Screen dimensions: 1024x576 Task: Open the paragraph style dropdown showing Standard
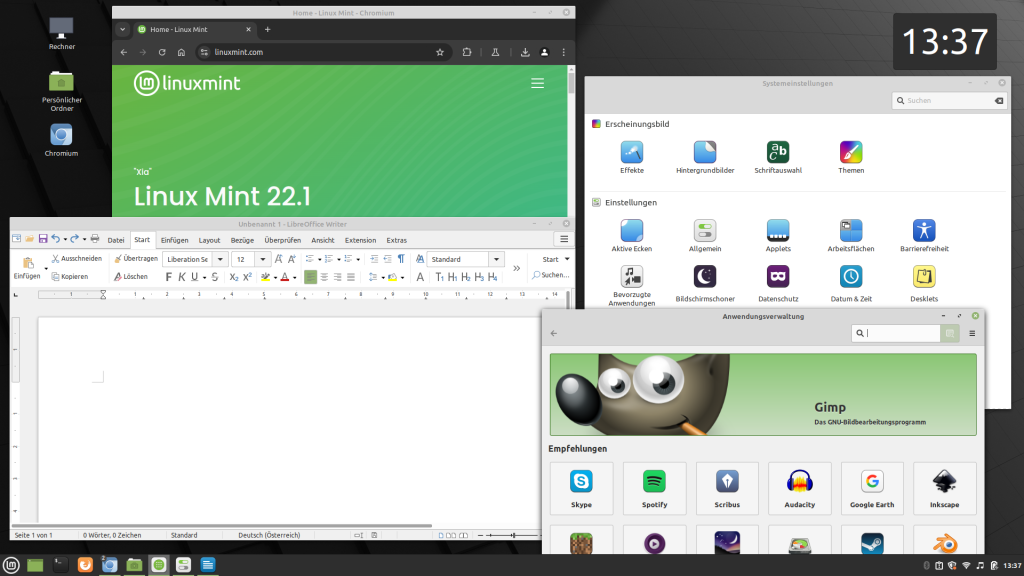coord(496,258)
